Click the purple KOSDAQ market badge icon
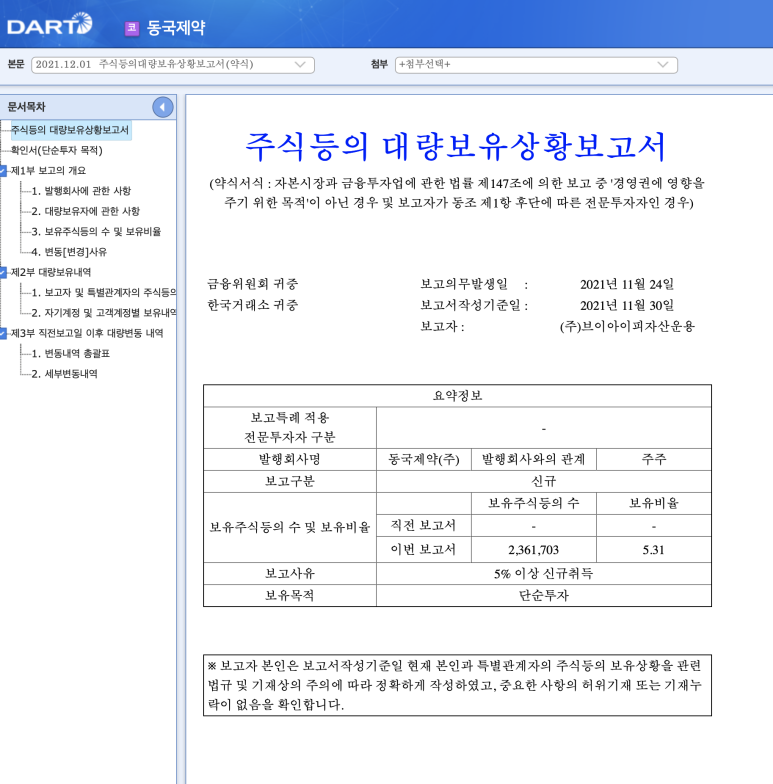773x784 pixels. [x=132, y=28]
